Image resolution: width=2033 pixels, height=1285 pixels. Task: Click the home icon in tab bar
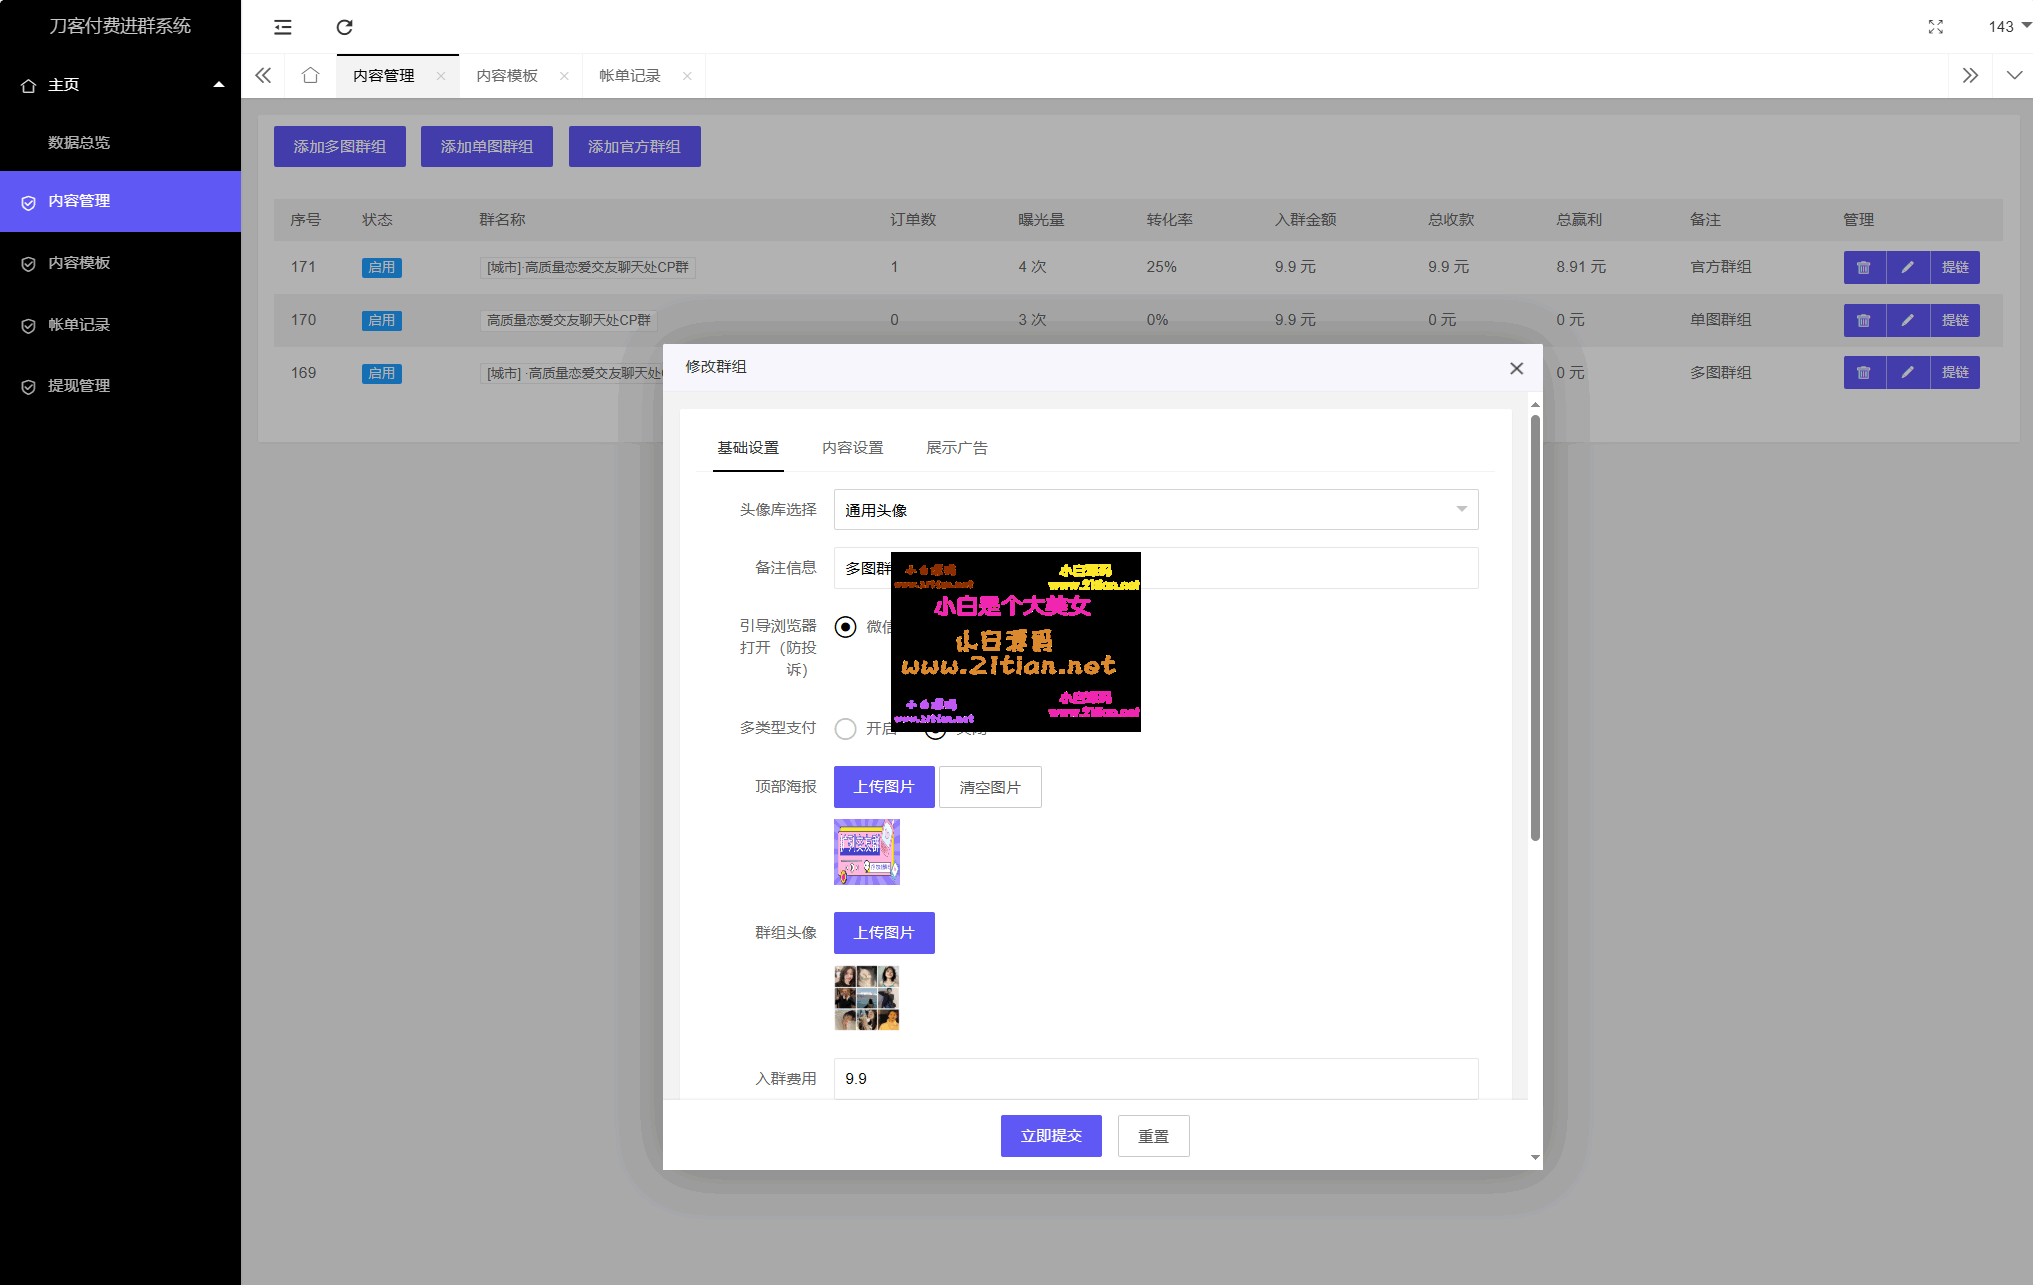click(310, 76)
